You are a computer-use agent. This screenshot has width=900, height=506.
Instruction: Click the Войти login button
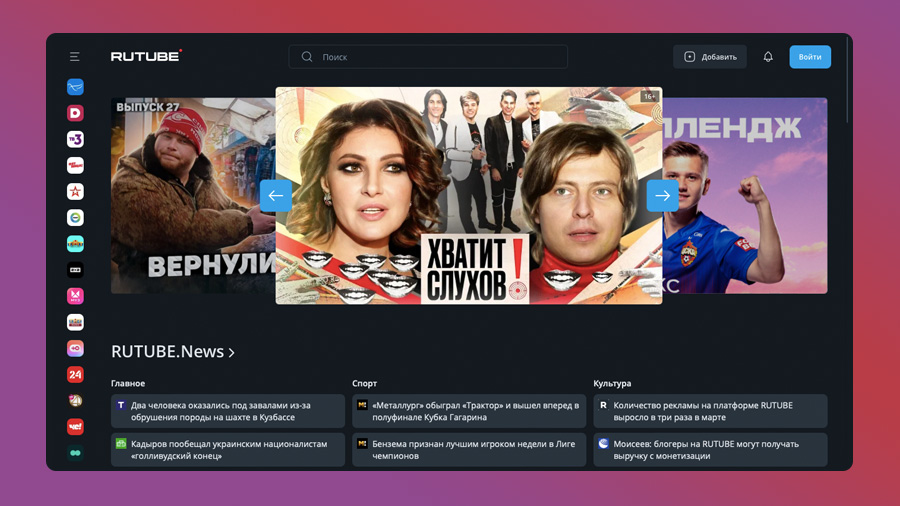coord(810,57)
